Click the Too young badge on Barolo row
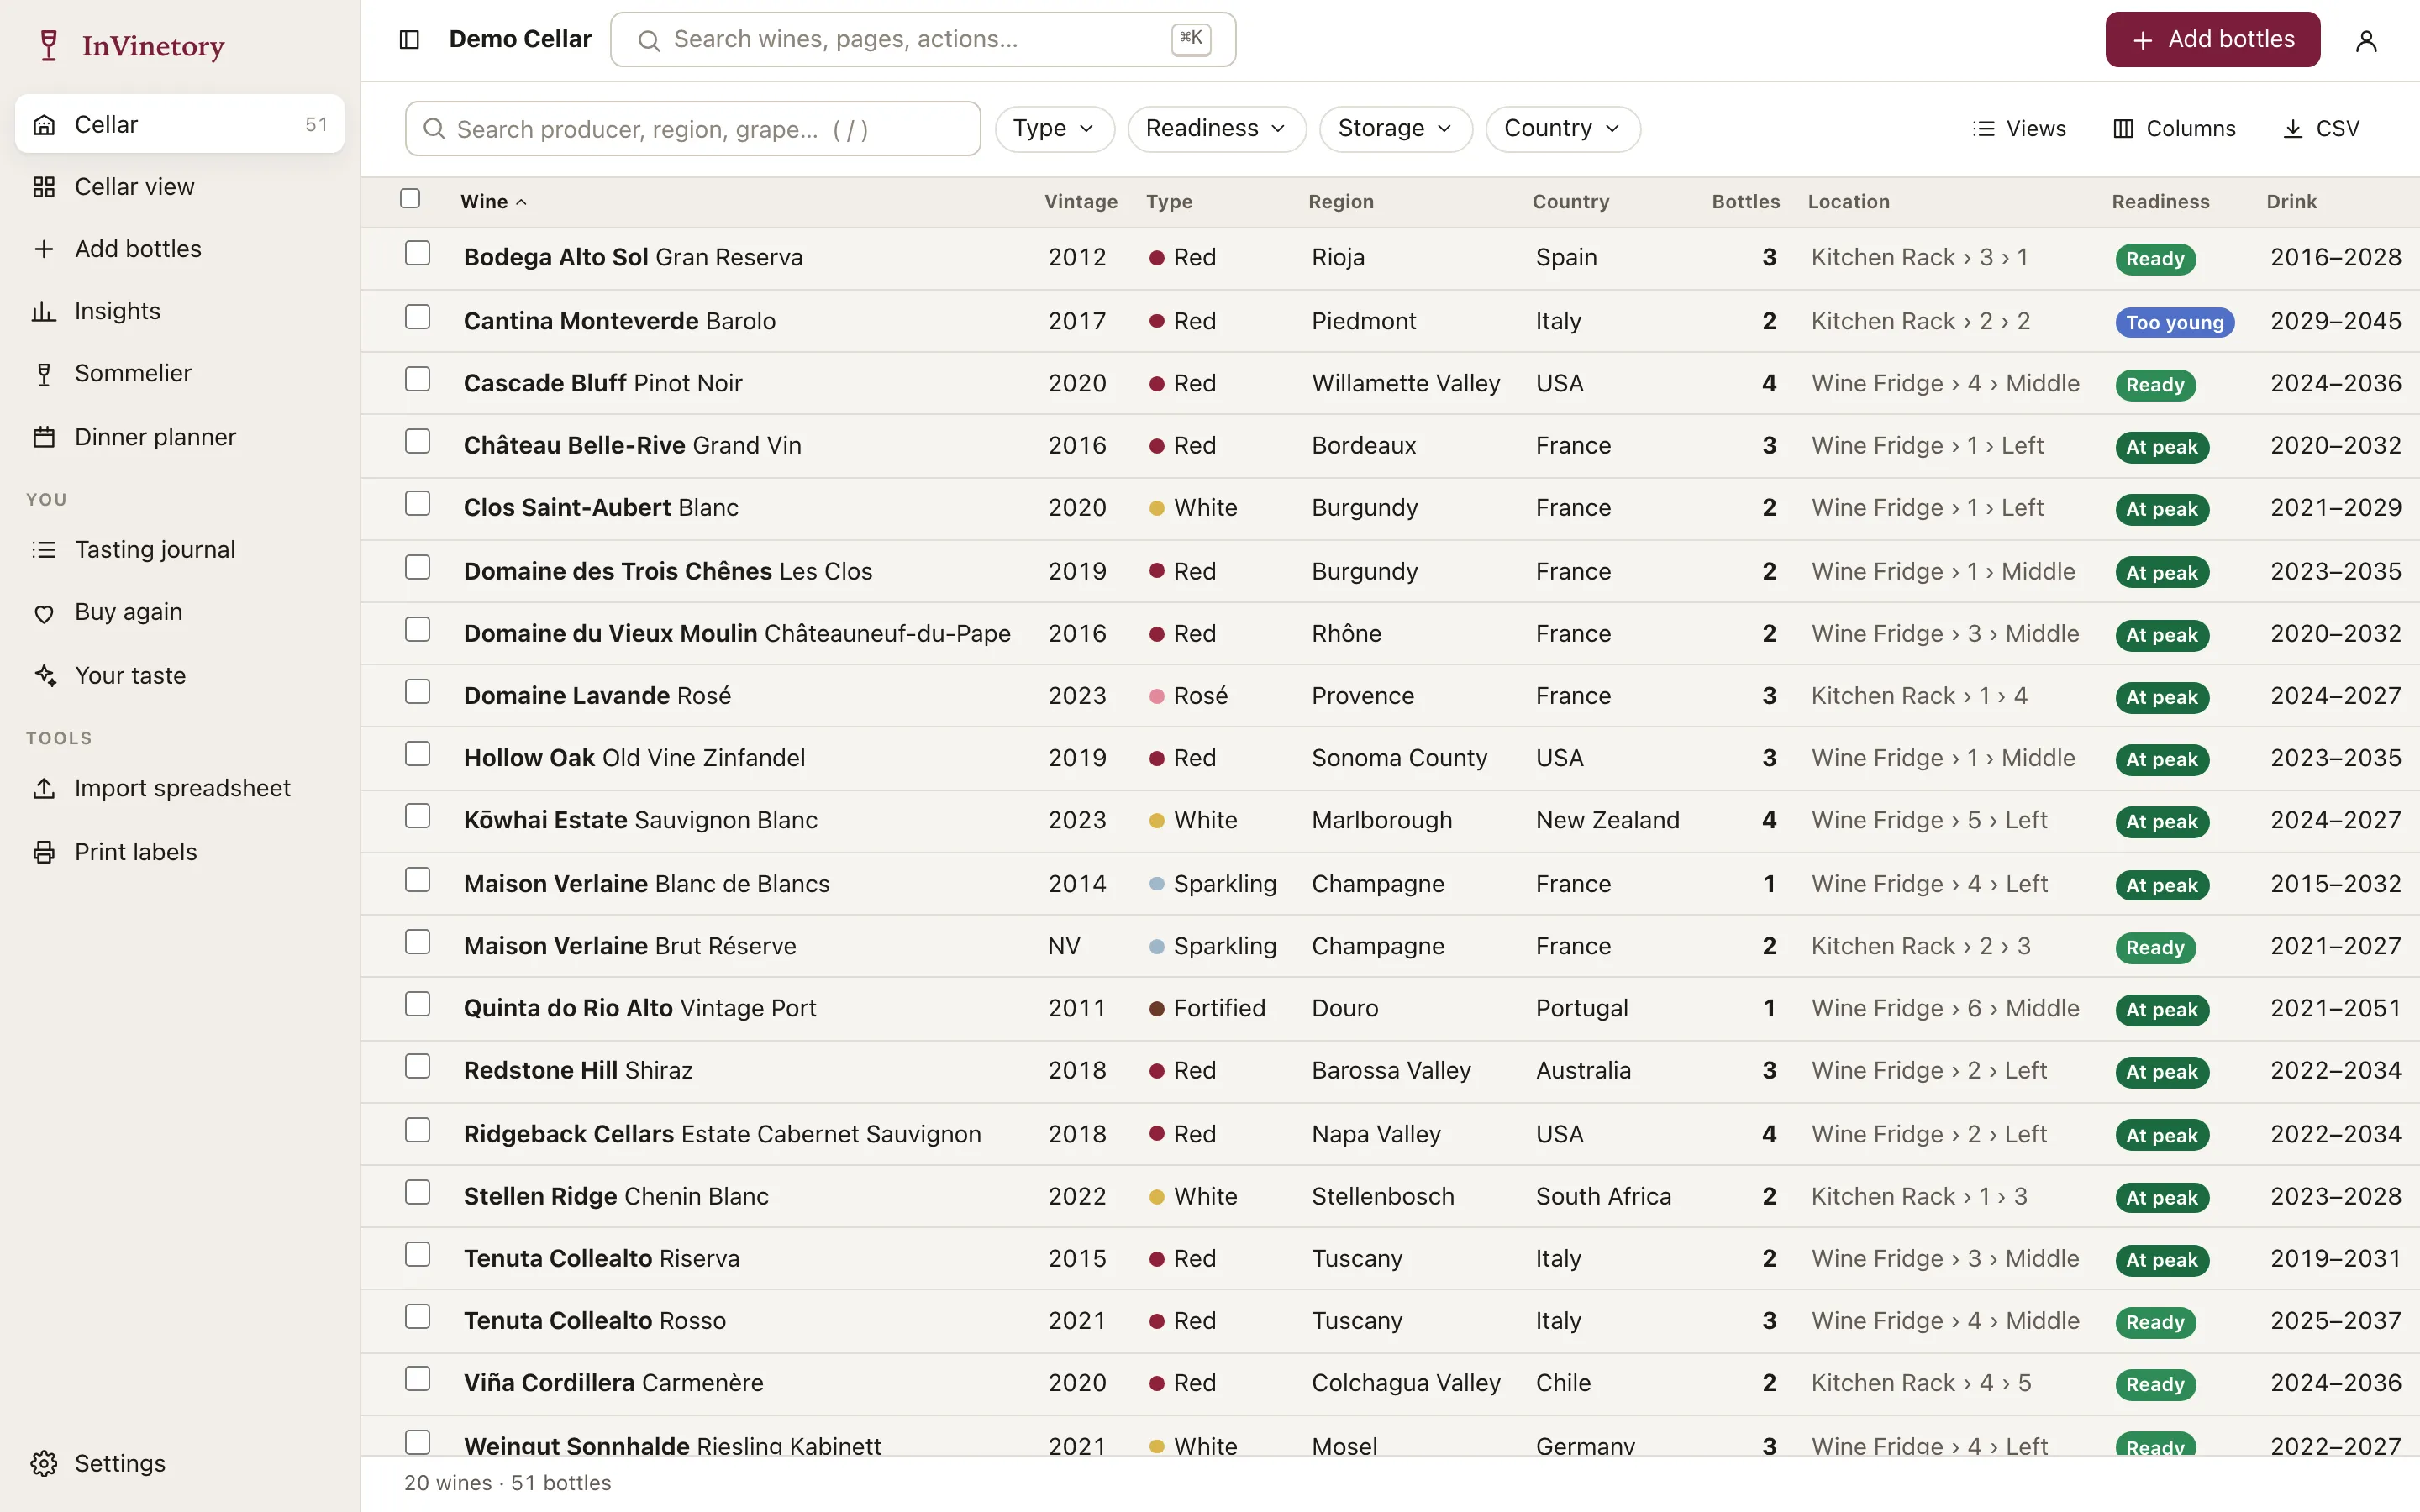 pyautogui.click(x=2174, y=323)
